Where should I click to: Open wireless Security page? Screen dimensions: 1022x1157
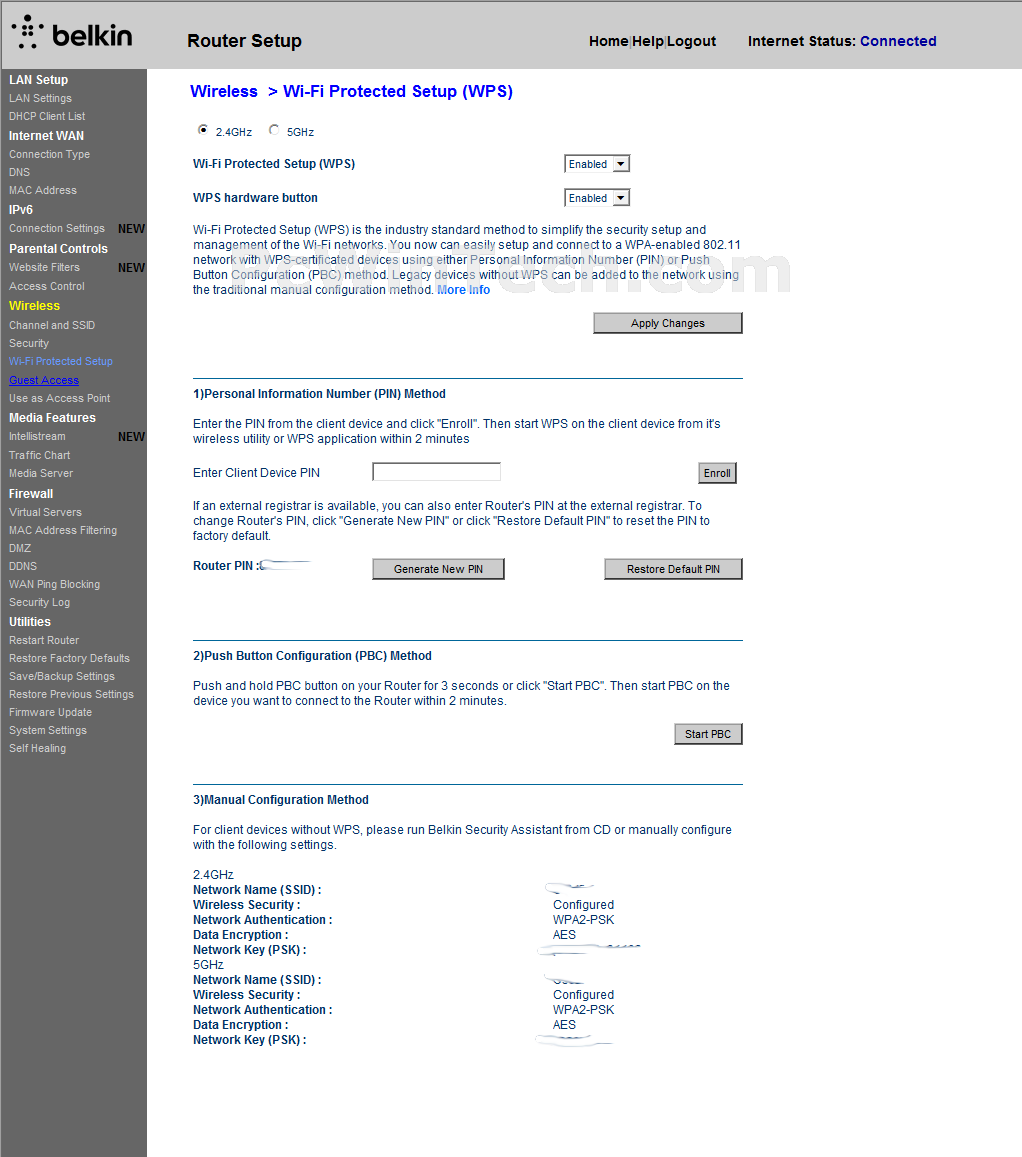[29, 343]
